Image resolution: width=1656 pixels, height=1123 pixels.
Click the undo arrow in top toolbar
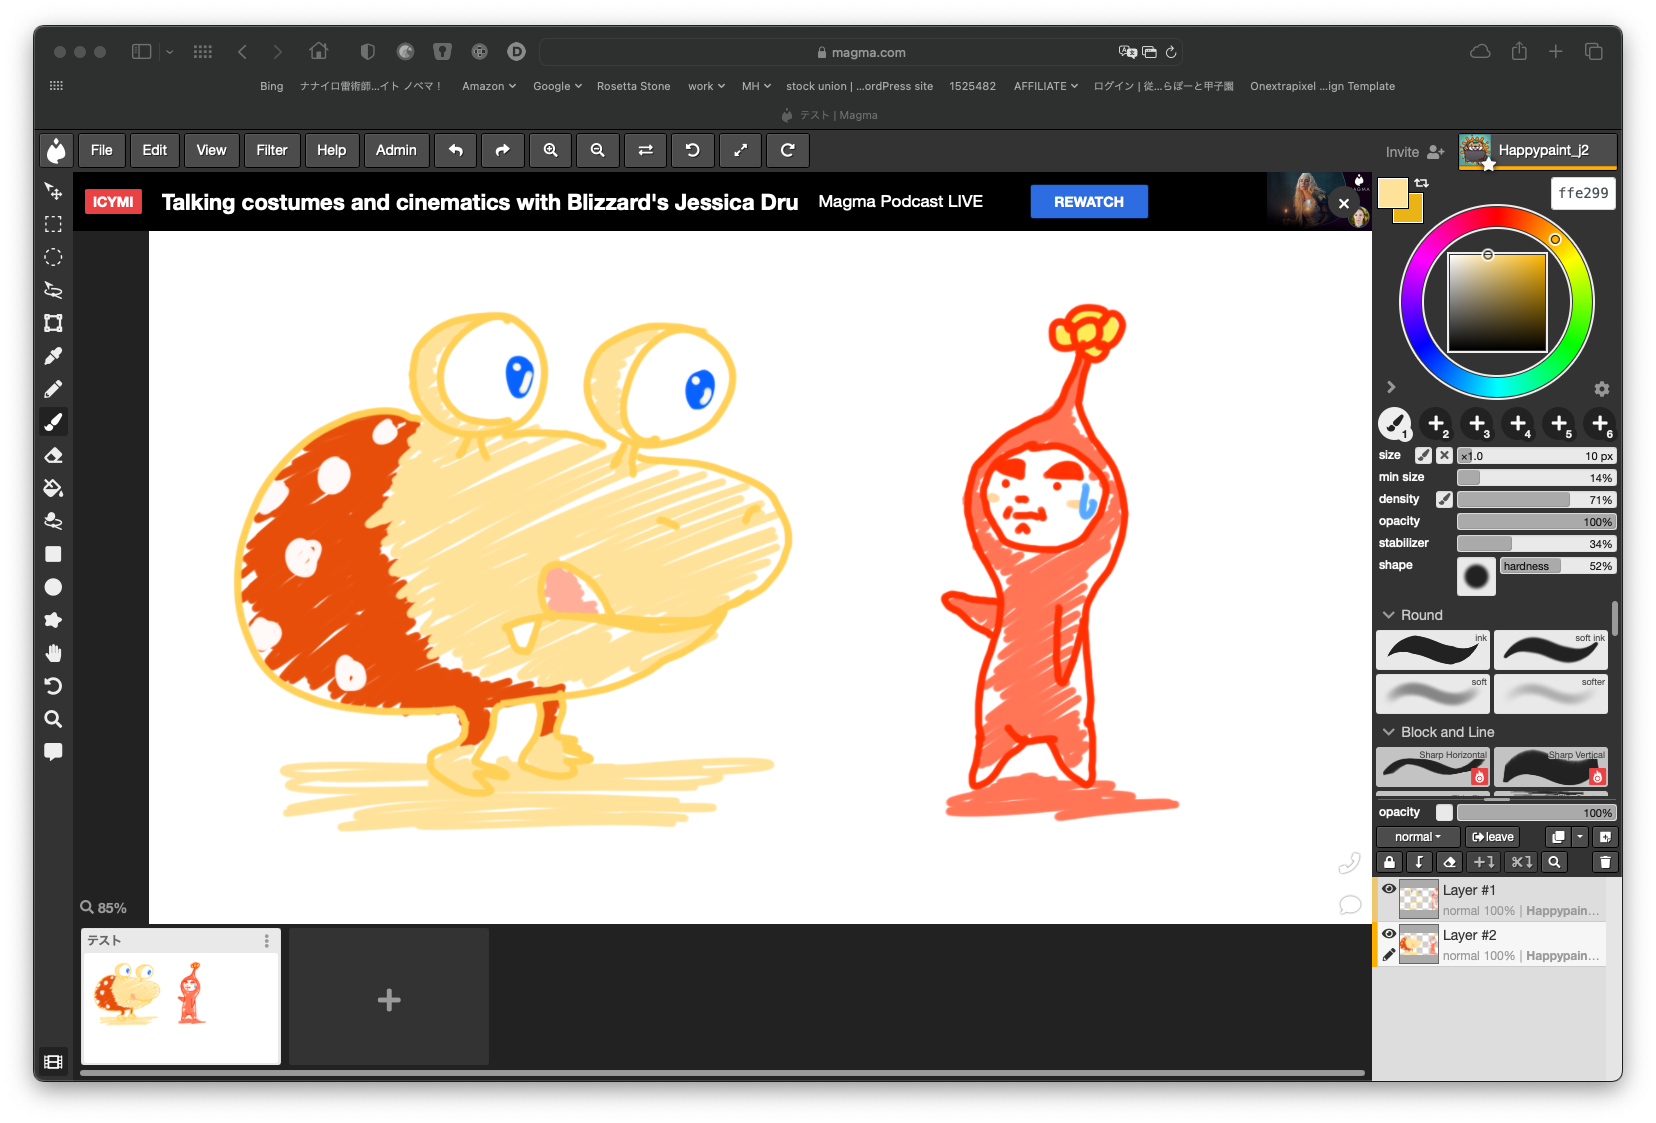[455, 150]
